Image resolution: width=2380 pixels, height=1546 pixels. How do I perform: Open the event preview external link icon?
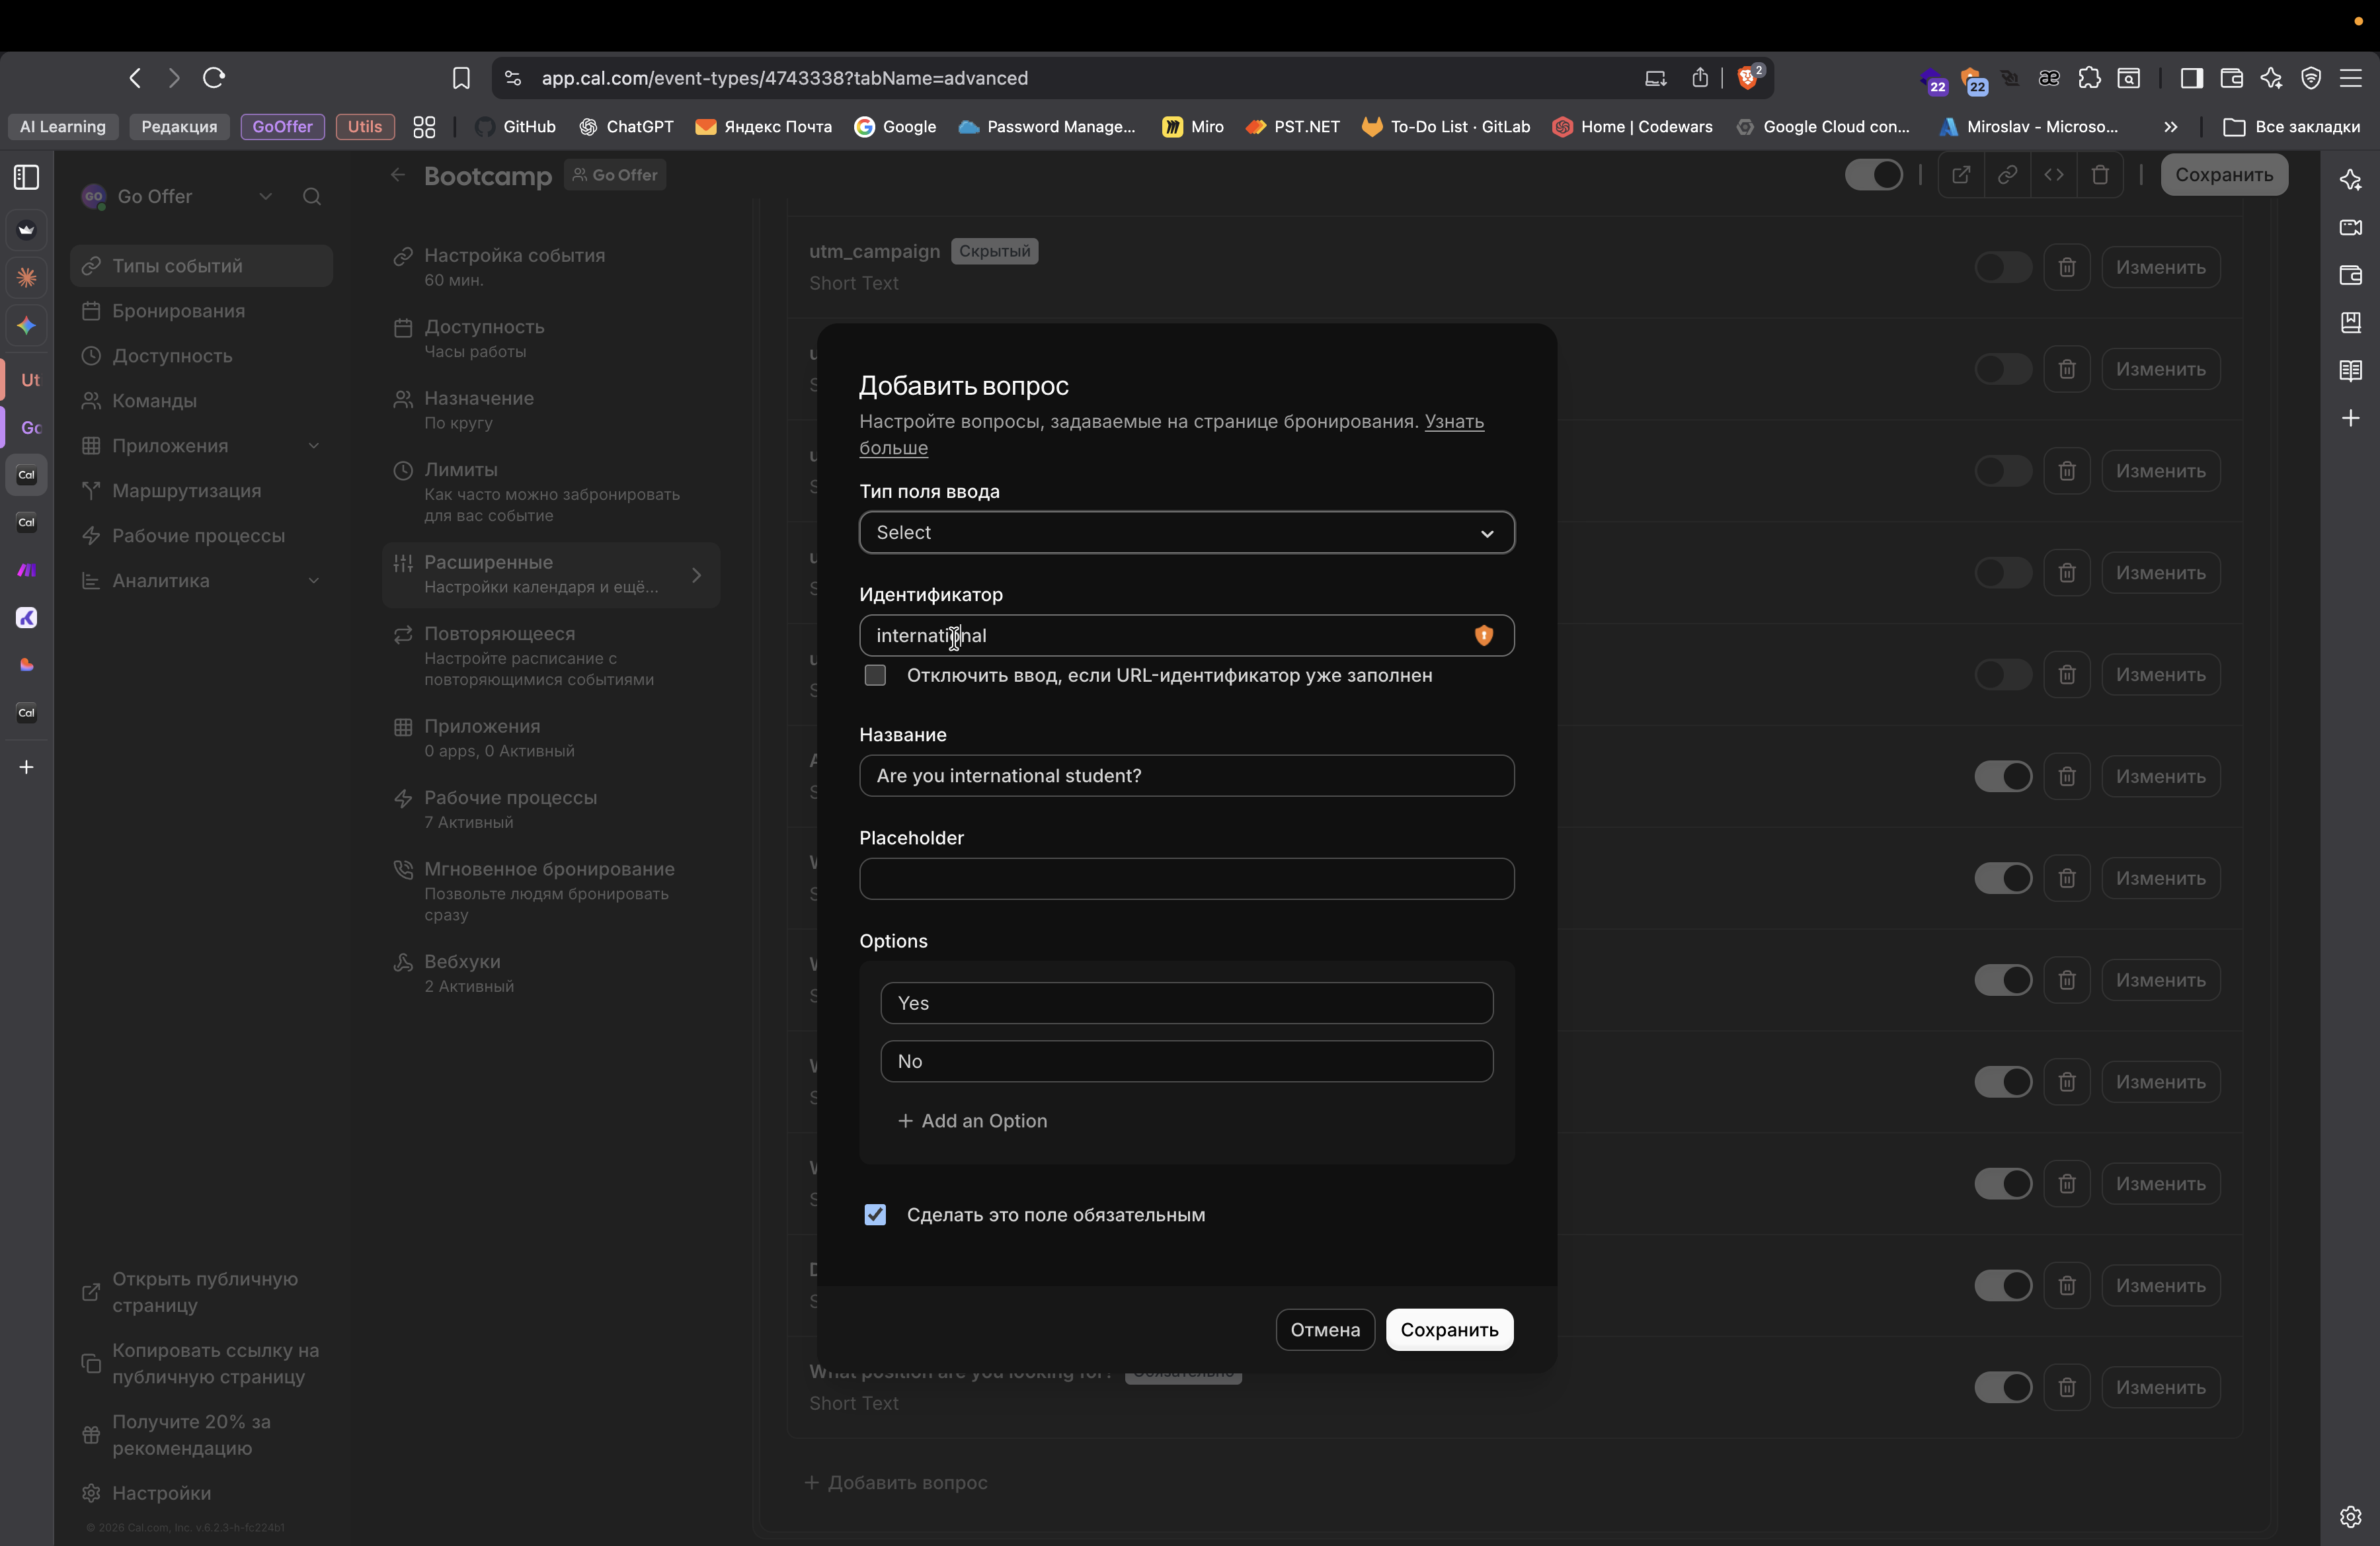(1961, 175)
